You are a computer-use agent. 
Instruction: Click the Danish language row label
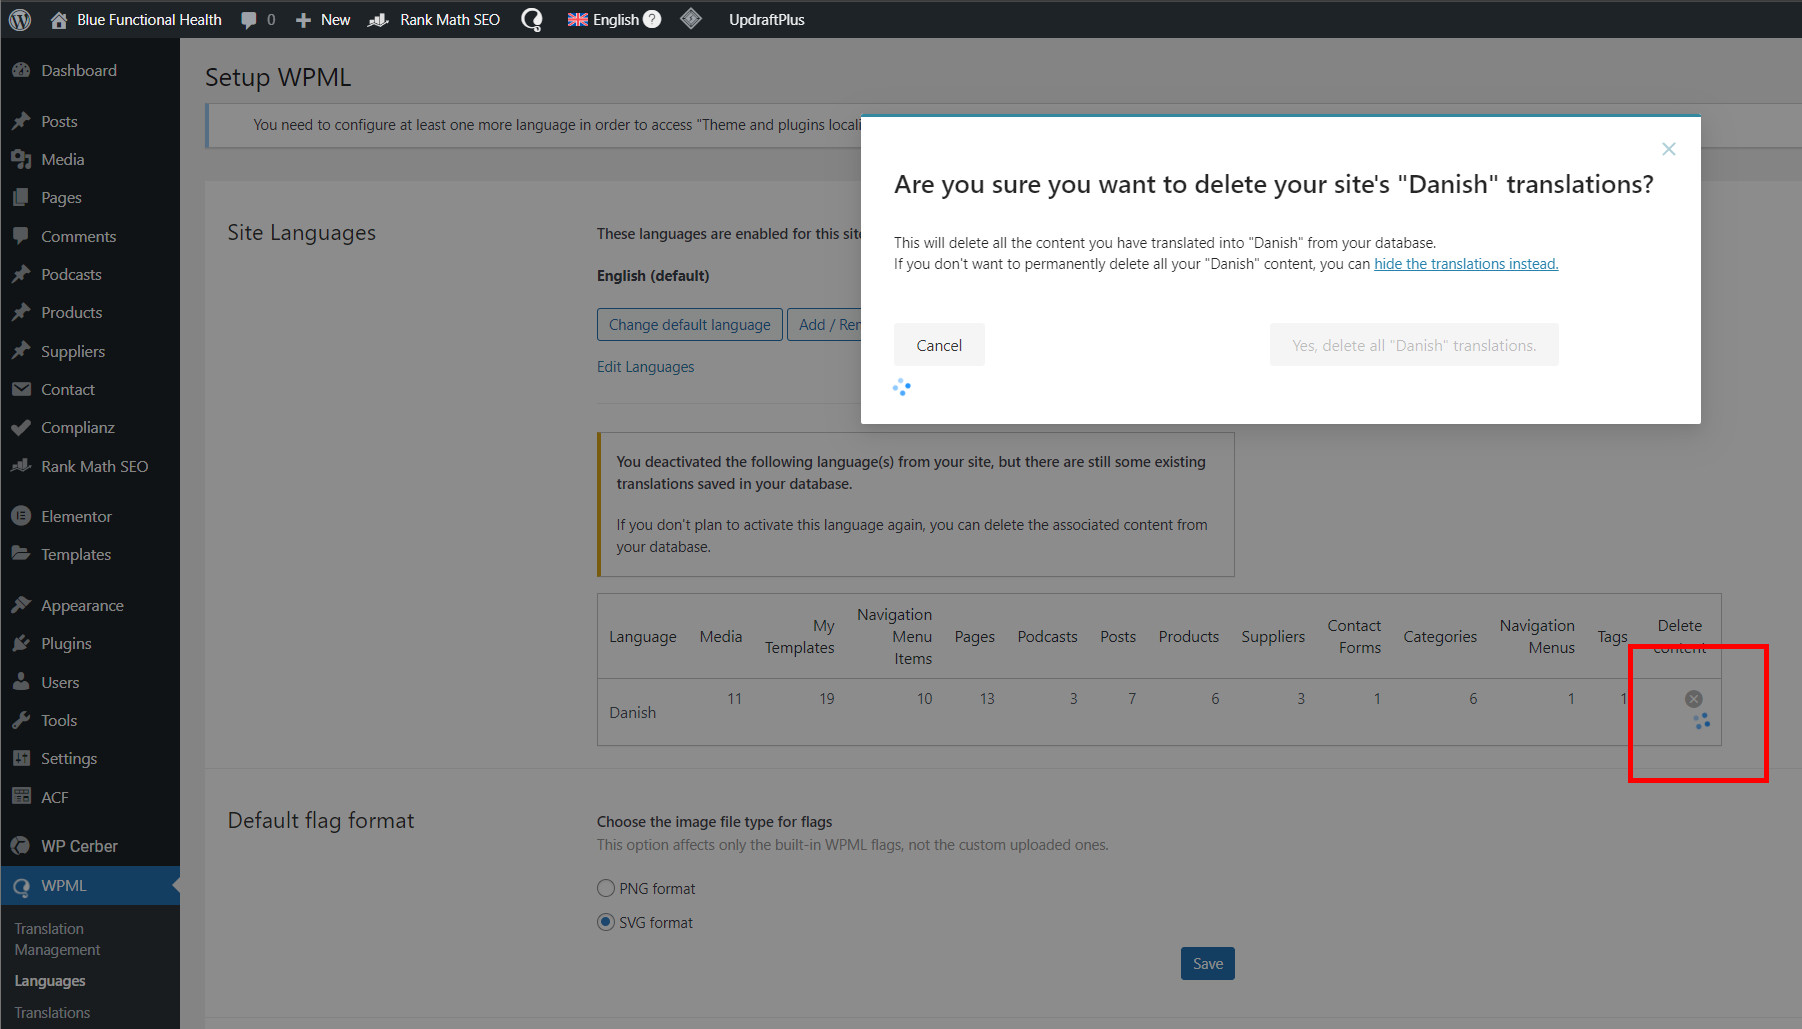tap(633, 712)
